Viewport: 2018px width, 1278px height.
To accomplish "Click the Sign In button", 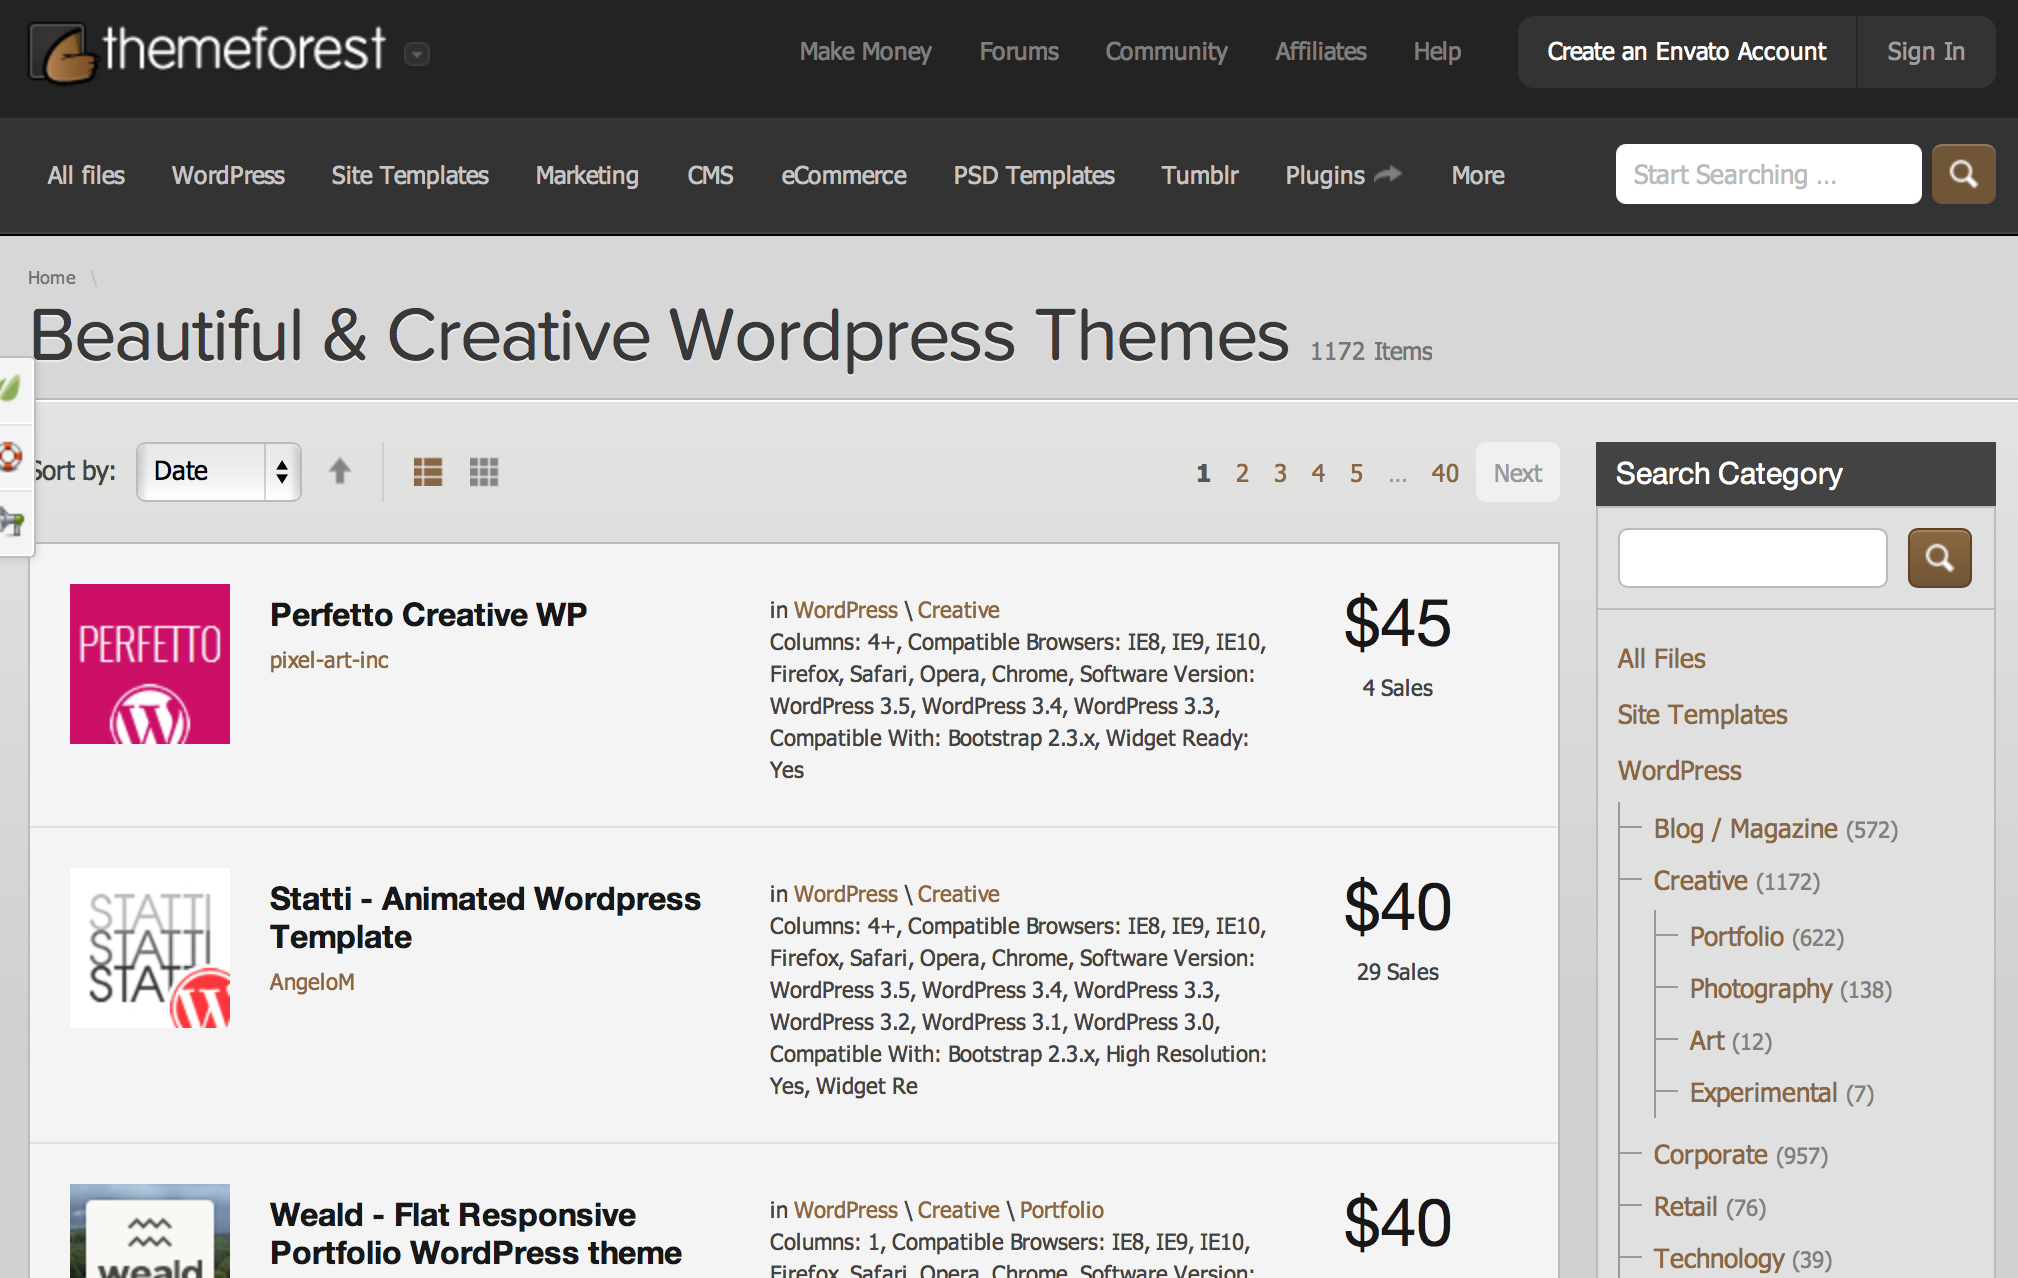I will tap(1926, 52).
